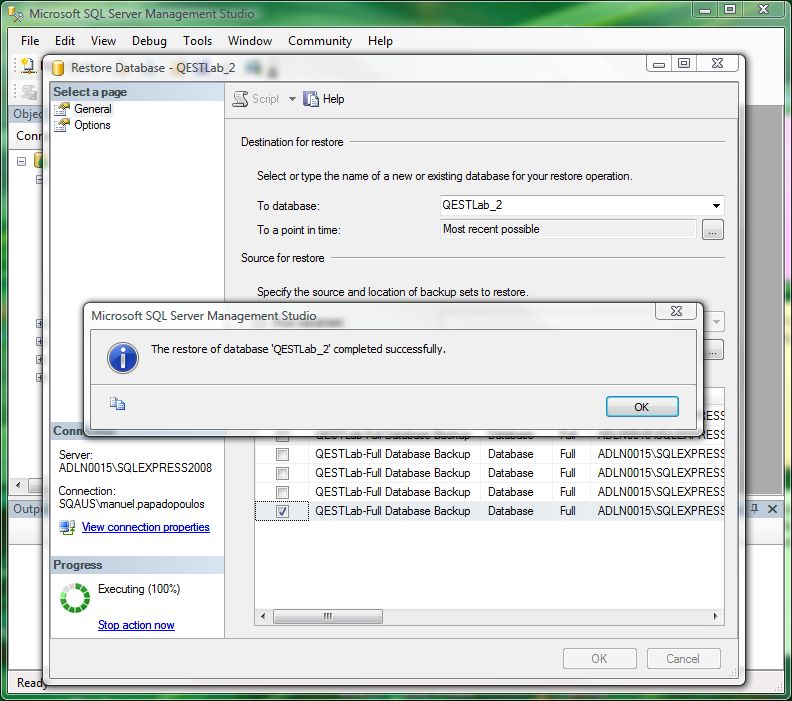Screen dimensions: 792x701
Task: Click the copy message icon in the dialog
Action: [x=117, y=405]
